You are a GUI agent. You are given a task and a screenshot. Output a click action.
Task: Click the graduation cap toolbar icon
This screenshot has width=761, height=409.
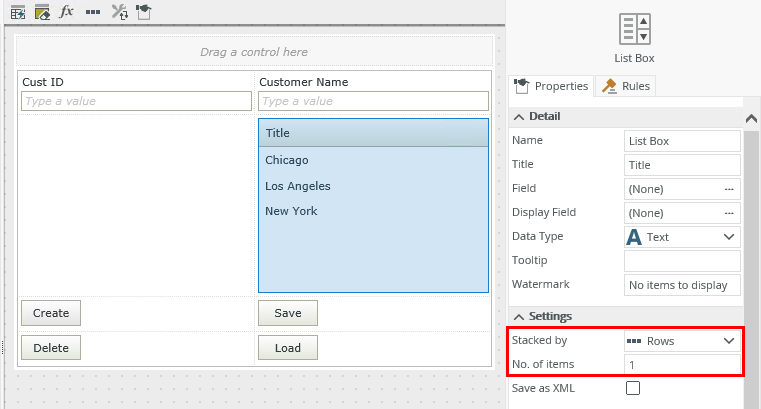[143, 12]
